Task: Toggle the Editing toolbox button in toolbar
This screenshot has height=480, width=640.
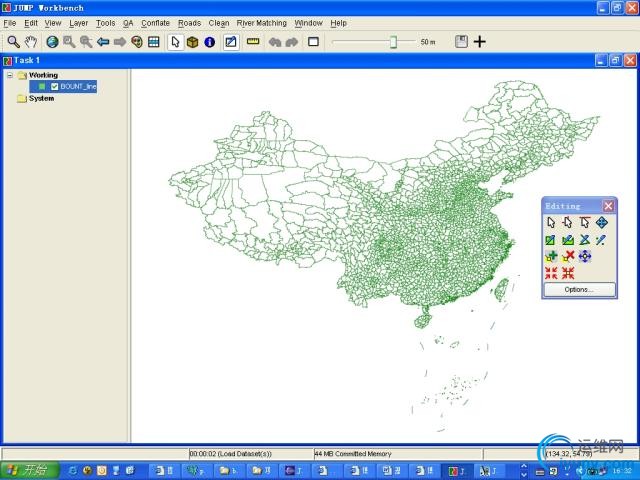Action: pos(230,42)
